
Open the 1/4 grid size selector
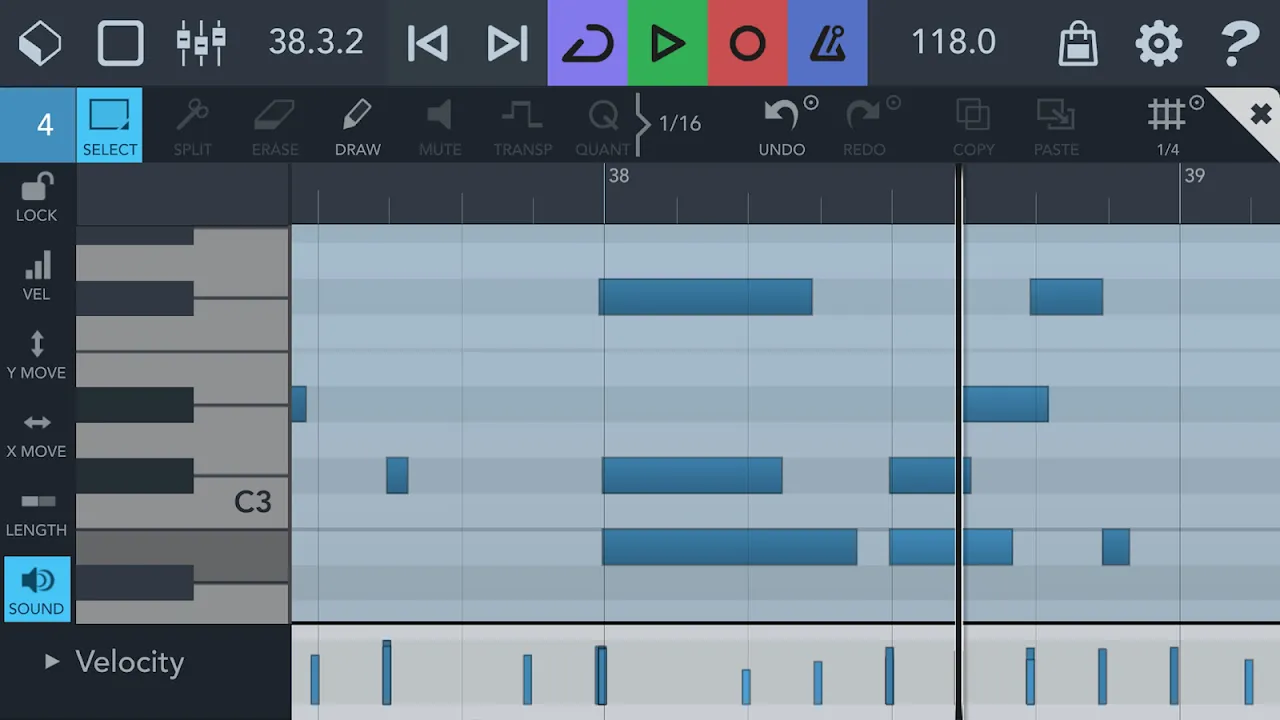tap(1167, 125)
